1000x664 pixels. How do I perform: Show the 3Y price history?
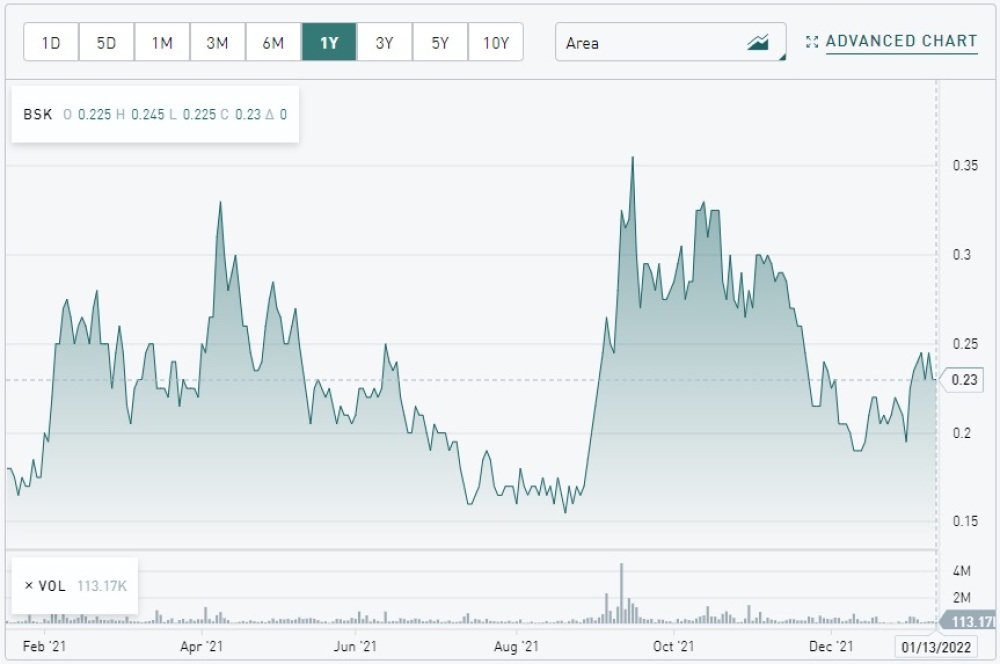click(x=385, y=42)
